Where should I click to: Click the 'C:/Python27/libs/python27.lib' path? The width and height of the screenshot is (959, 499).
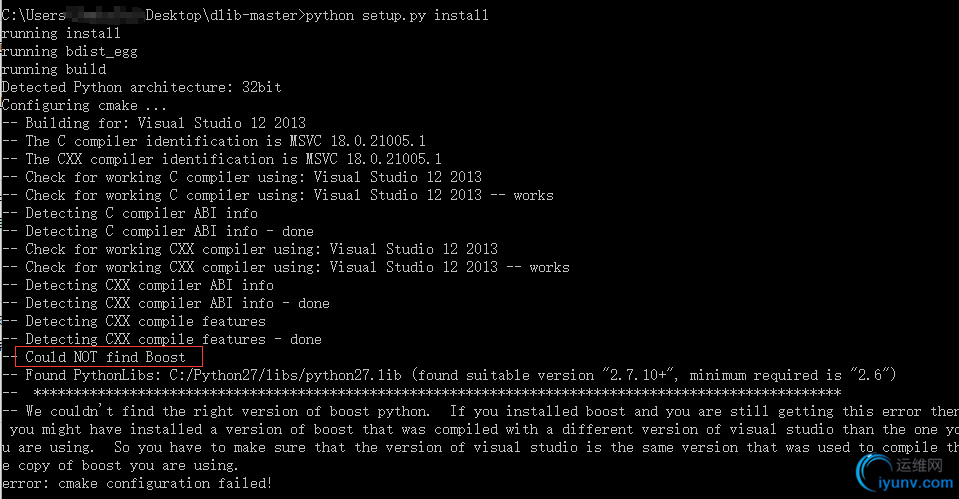pos(285,375)
